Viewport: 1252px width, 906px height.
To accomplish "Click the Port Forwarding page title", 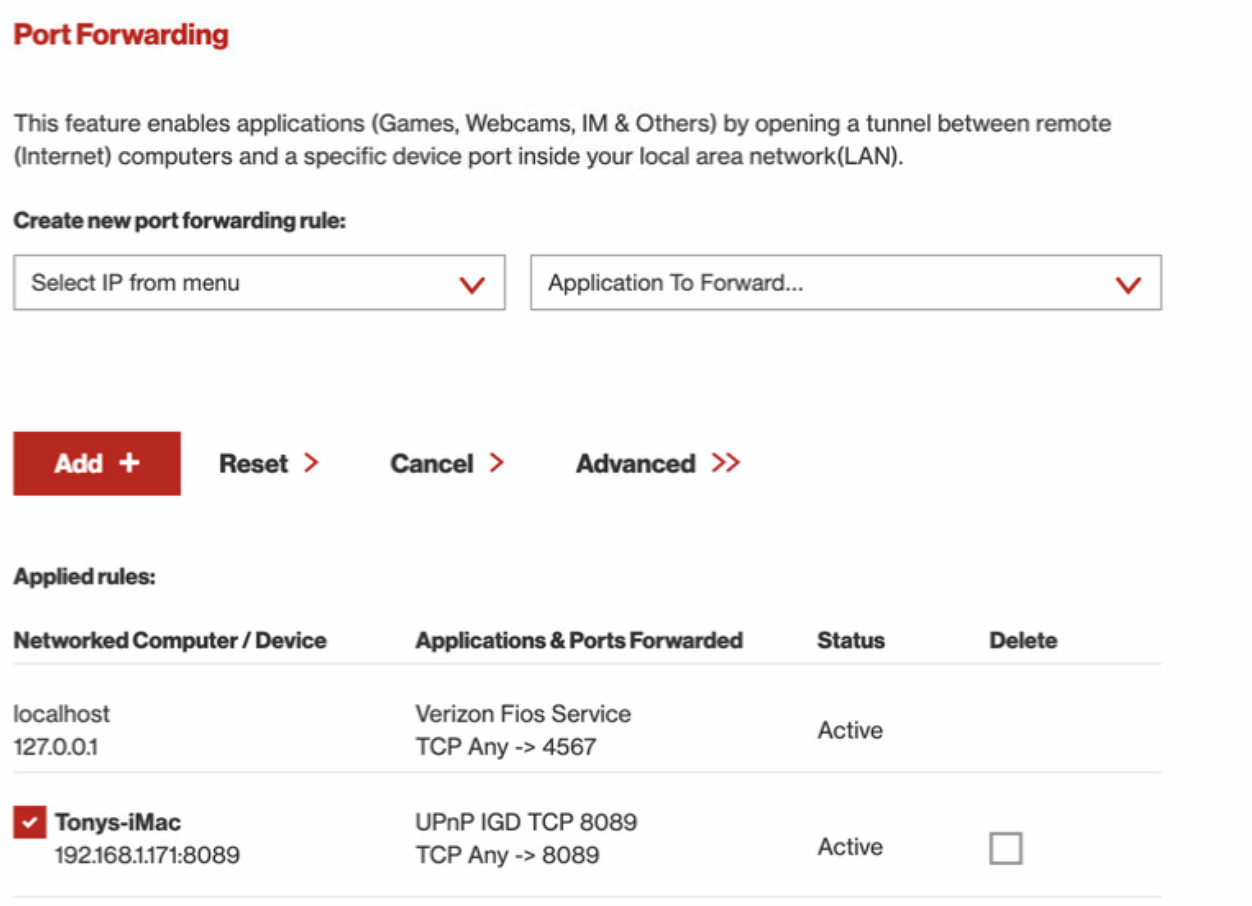I will pyautogui.click(x=121, y=35).
